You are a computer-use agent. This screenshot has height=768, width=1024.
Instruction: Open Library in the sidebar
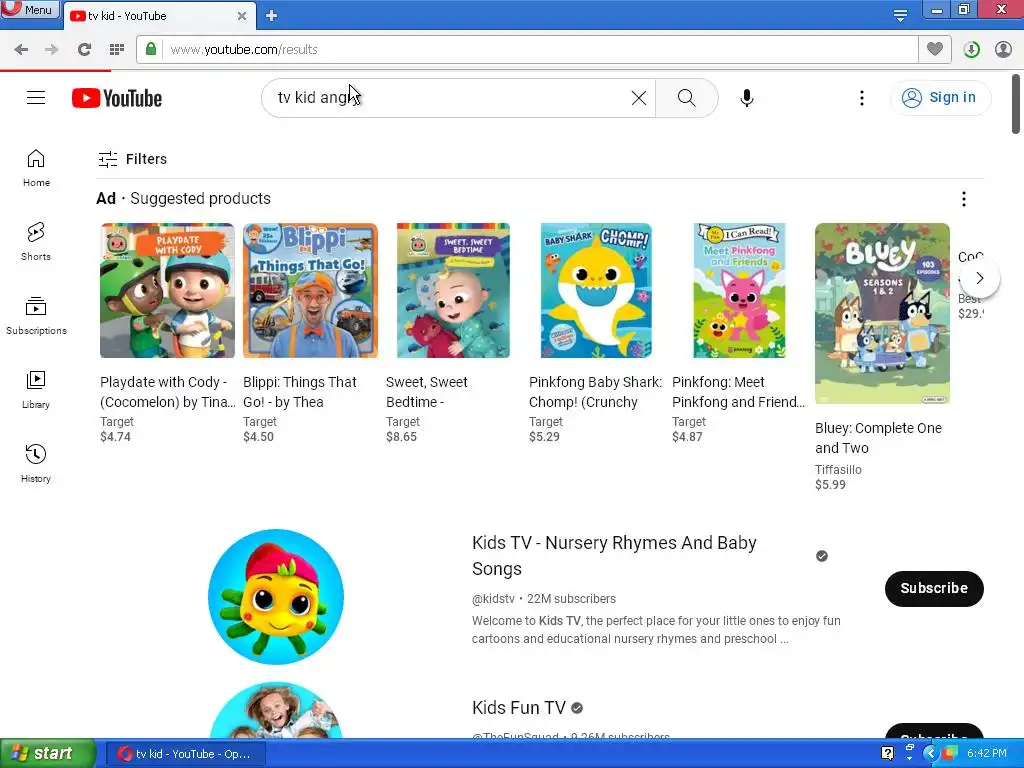coord(36,390)
